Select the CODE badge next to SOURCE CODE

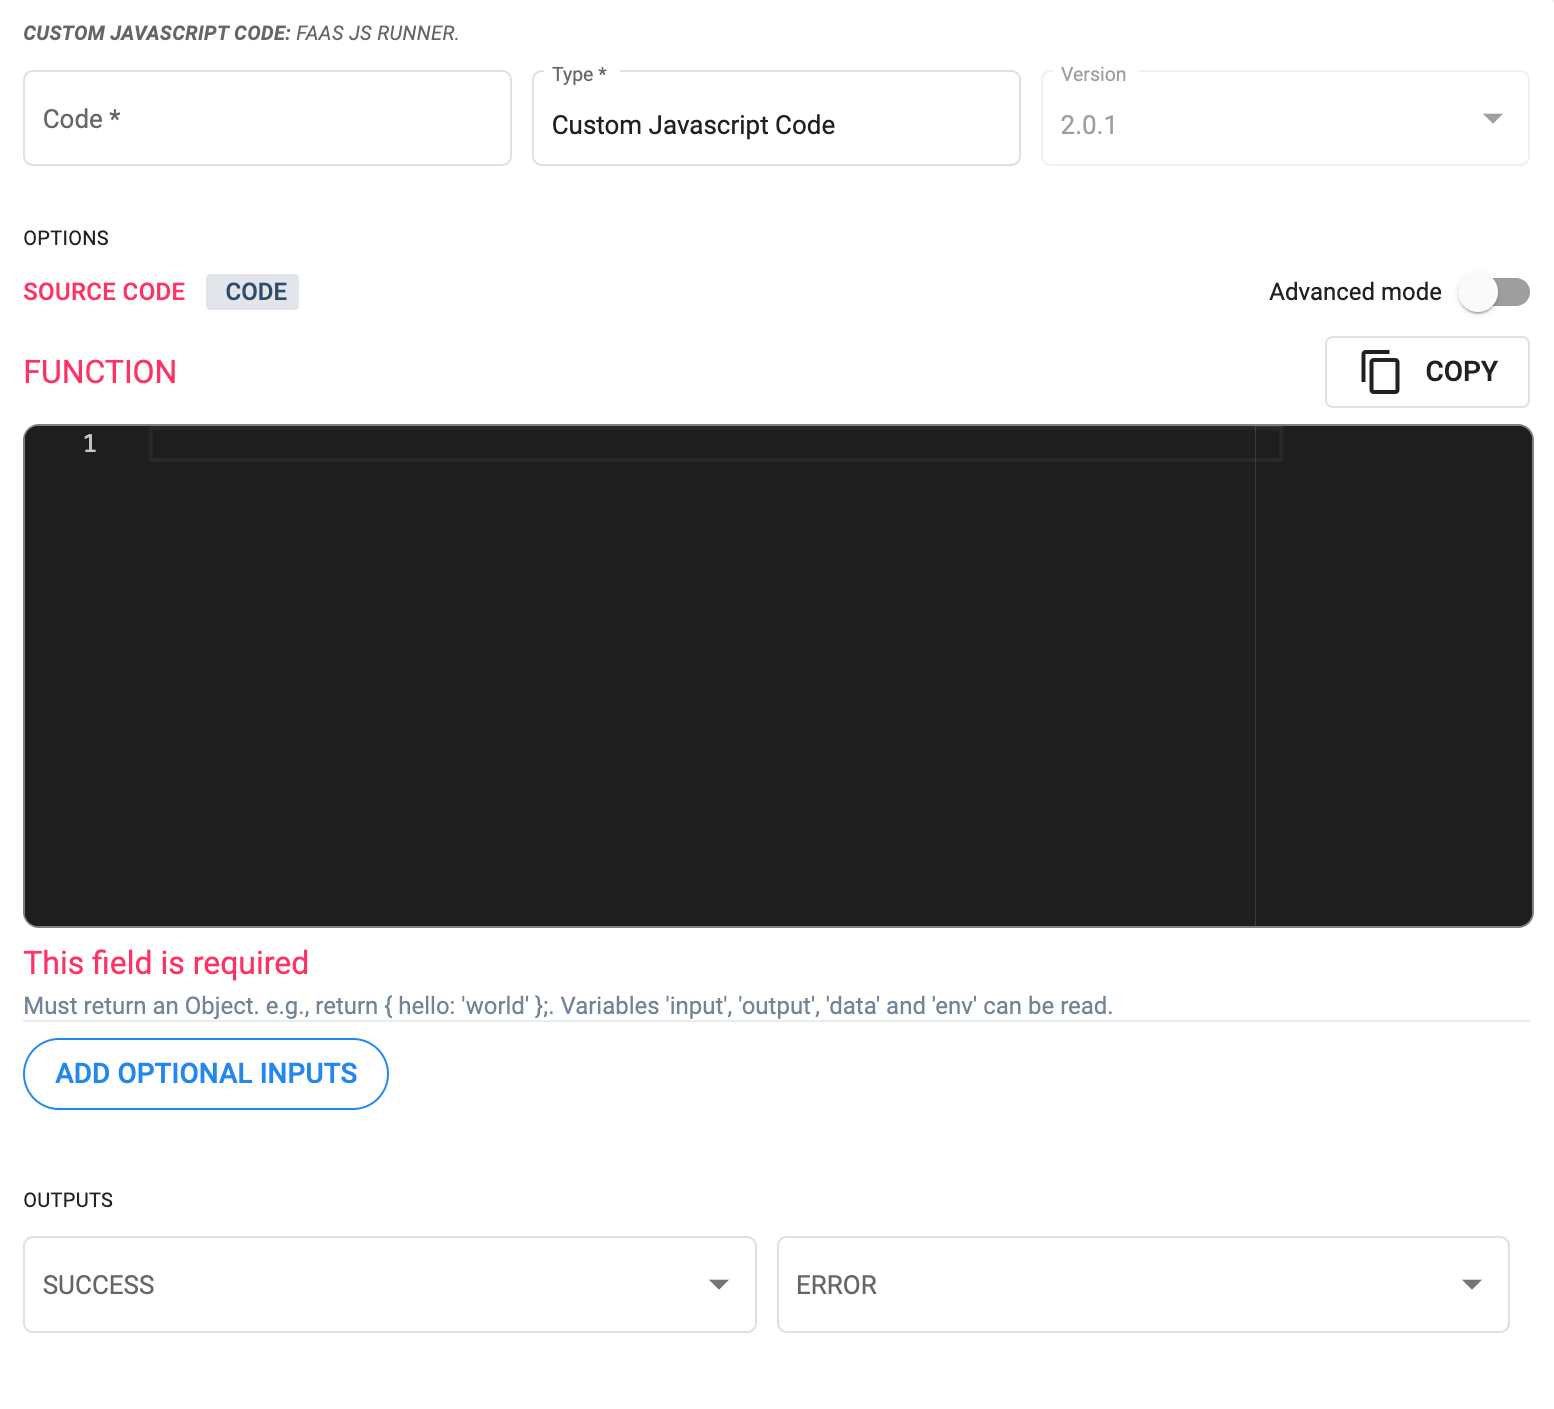coord(252,291)
